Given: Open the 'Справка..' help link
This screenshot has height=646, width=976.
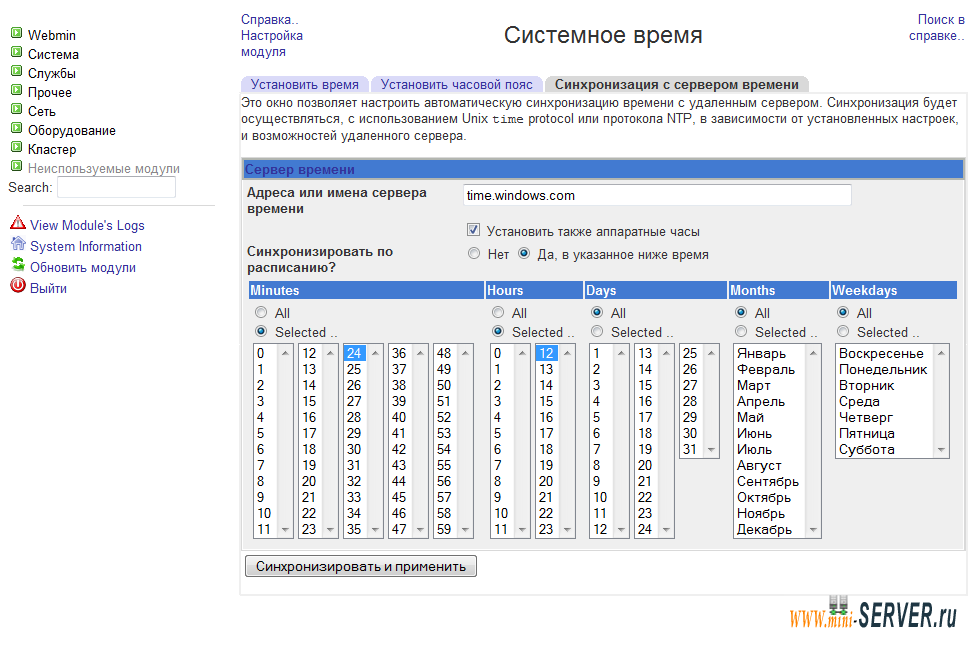Looking at the screenshot, I should (270, 19).
